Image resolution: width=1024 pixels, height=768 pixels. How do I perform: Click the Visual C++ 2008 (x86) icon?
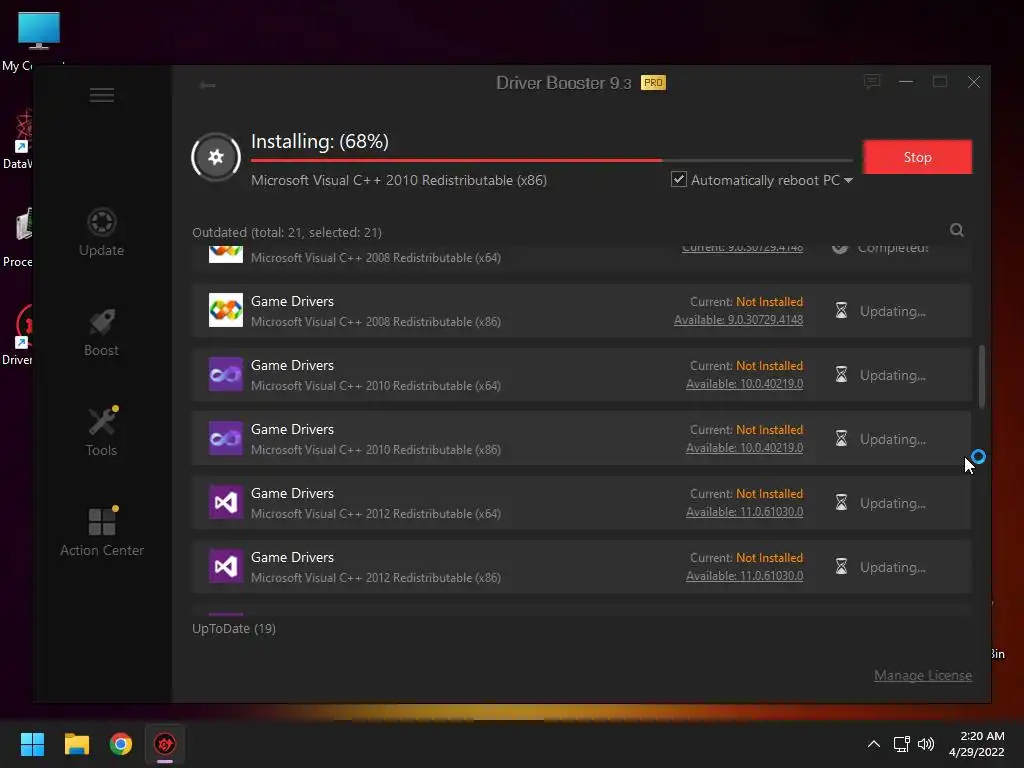225,310
